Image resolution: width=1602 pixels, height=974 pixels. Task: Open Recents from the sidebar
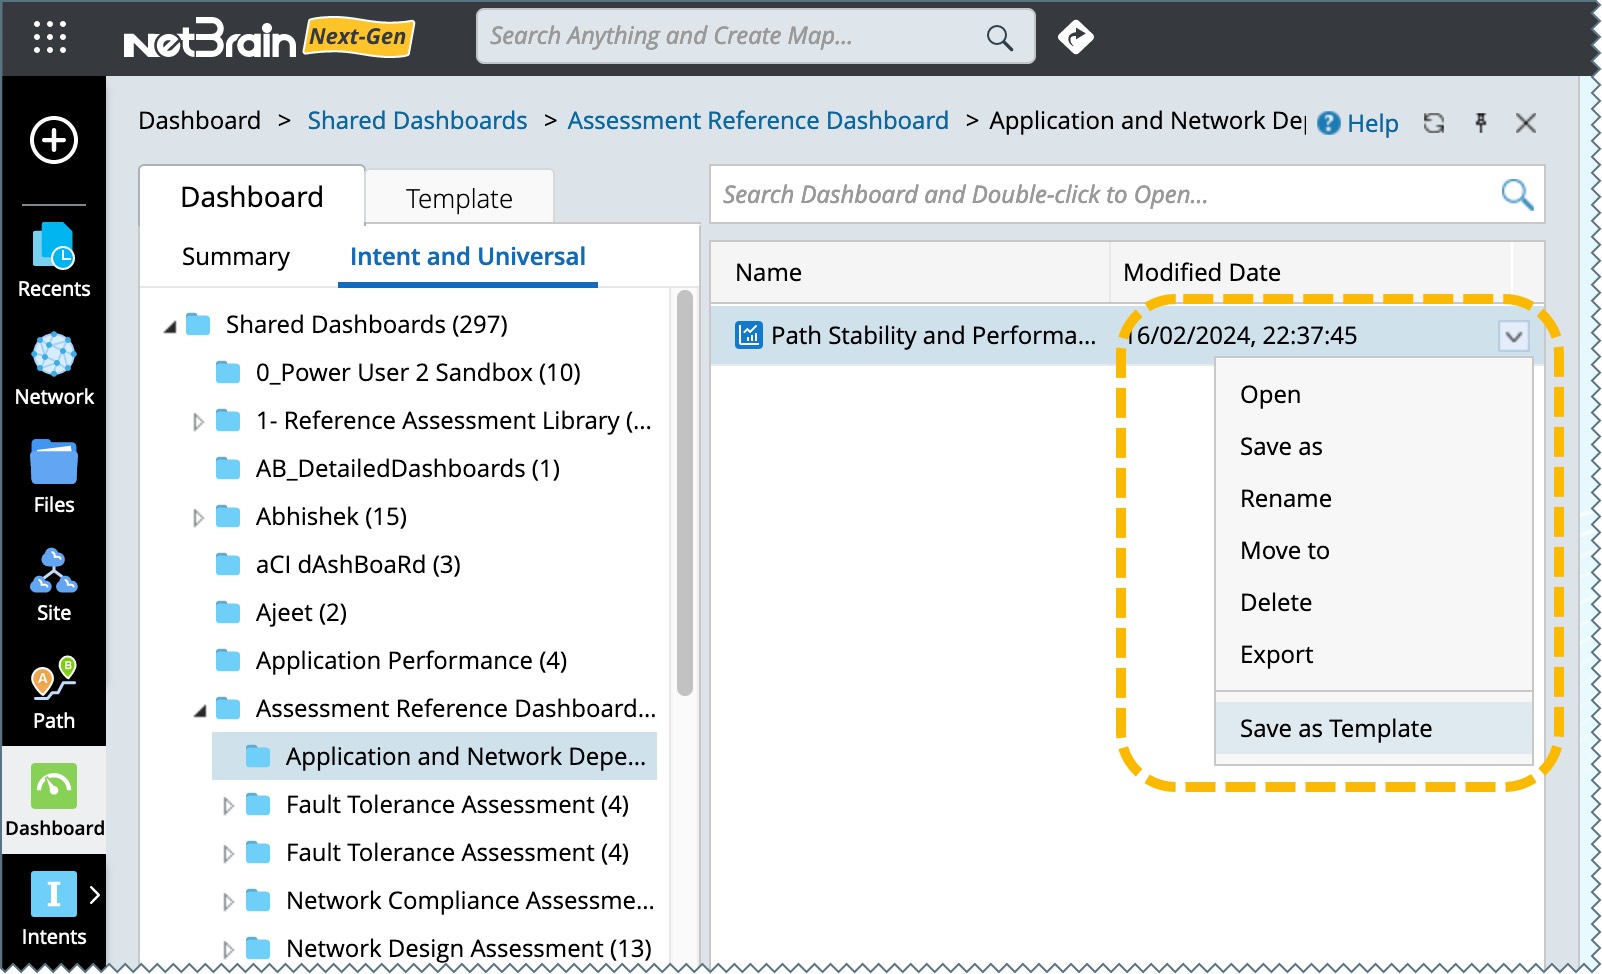[54, 260]
